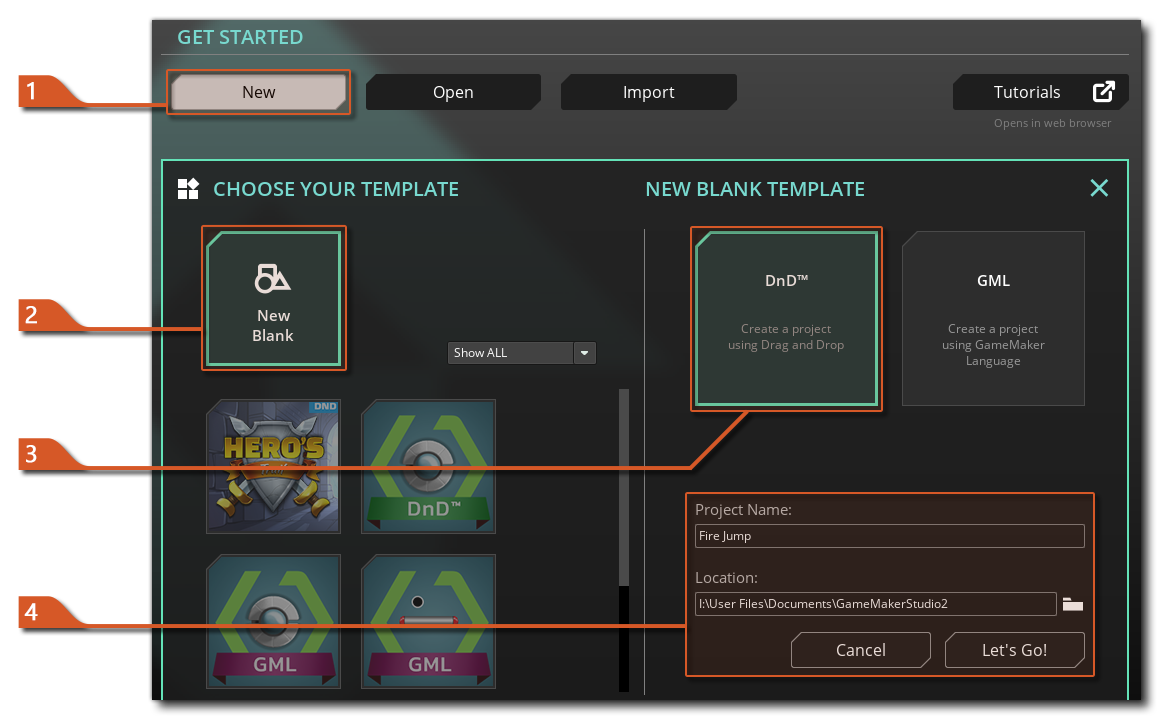Open the Show ALL filter dropdown
The image size is (1161, 720).
[x=521, y=353]
